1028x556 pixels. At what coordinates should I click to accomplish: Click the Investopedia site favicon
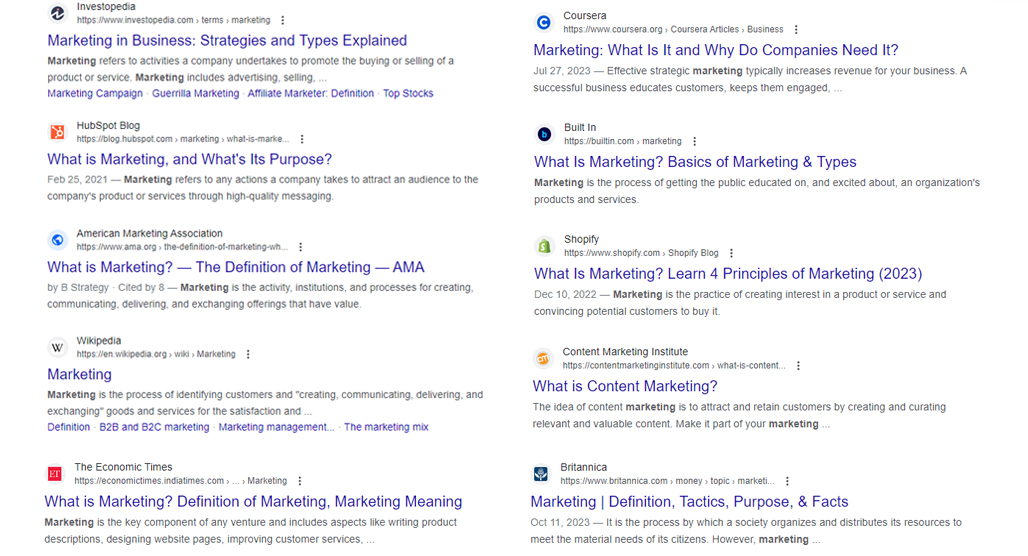[58, 13]
